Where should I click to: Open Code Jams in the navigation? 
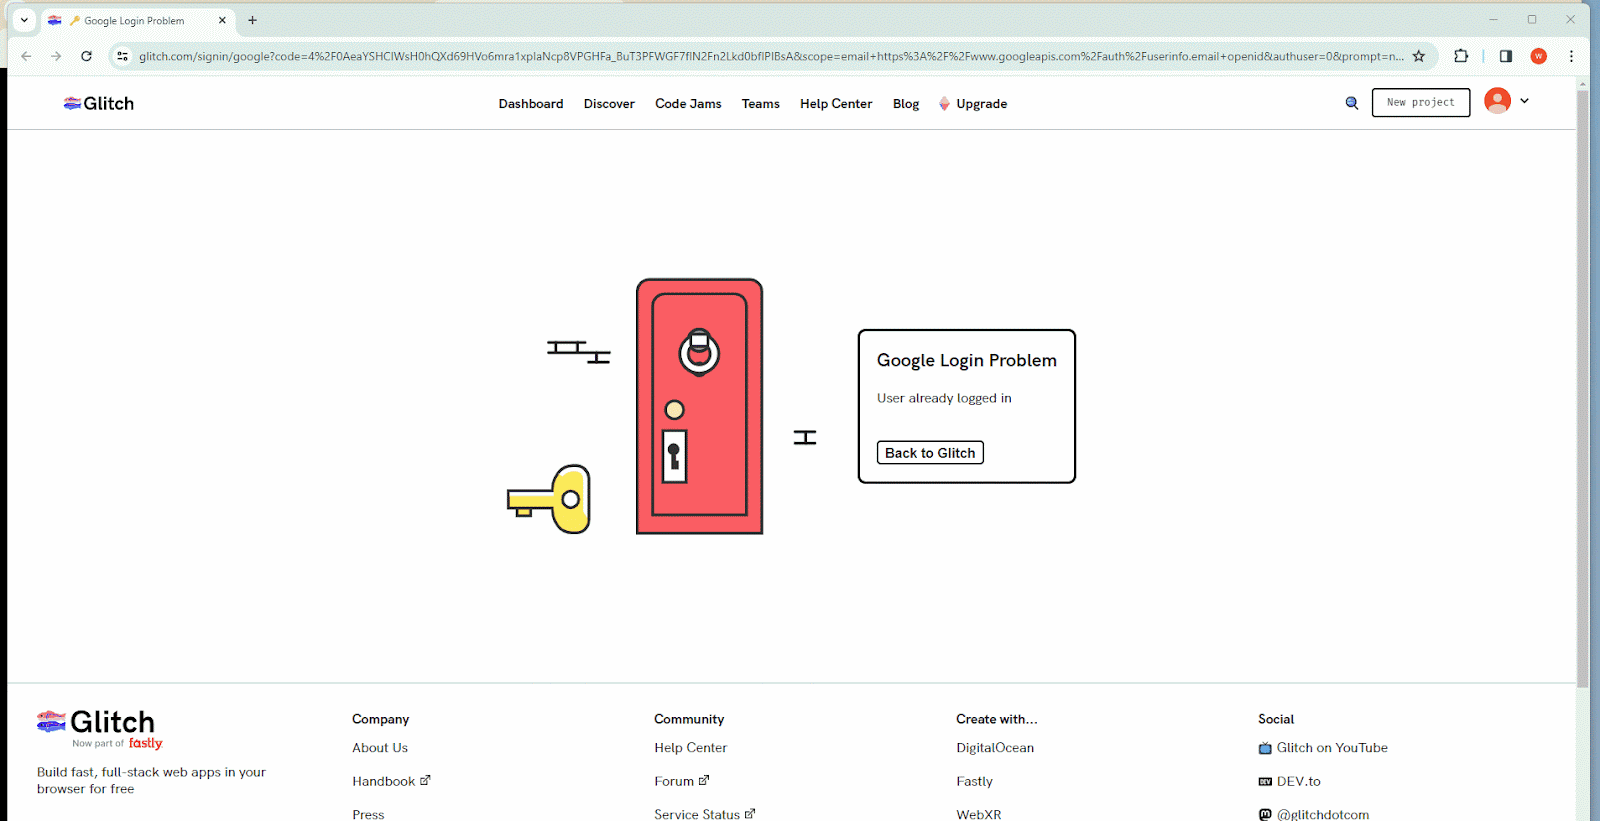[688, 104]
